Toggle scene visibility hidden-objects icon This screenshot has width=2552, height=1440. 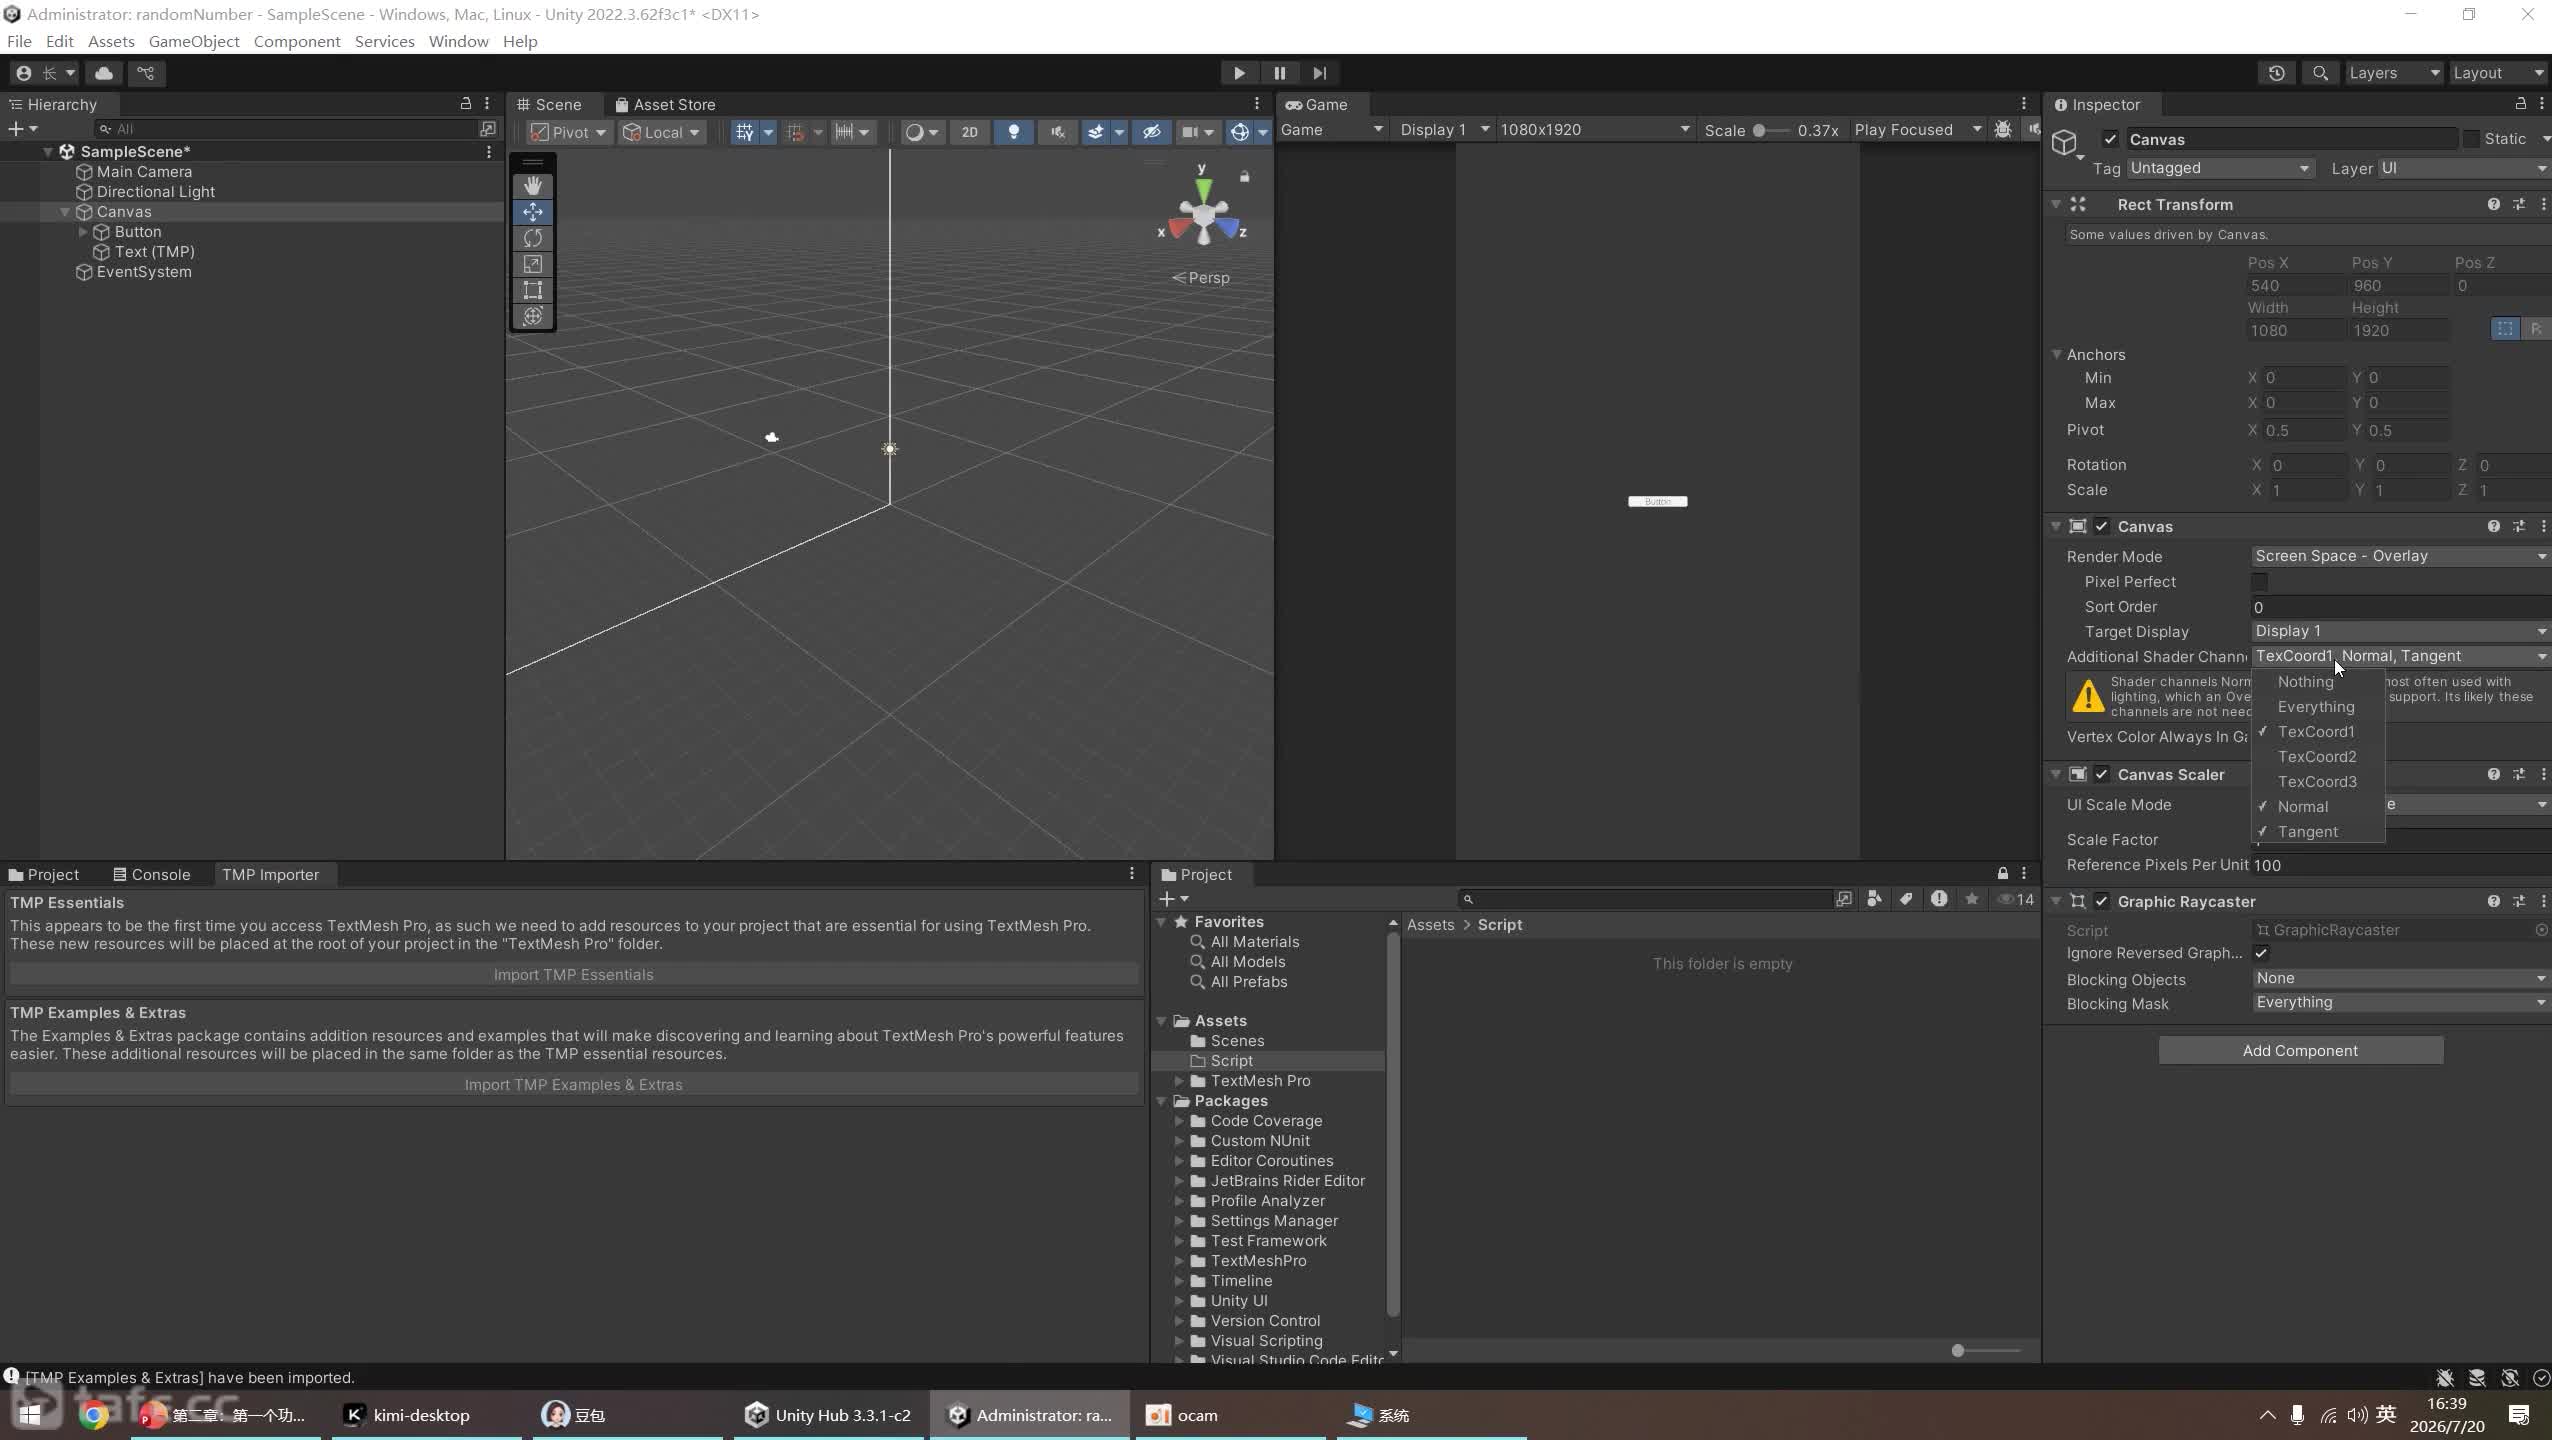(1151, 132)
